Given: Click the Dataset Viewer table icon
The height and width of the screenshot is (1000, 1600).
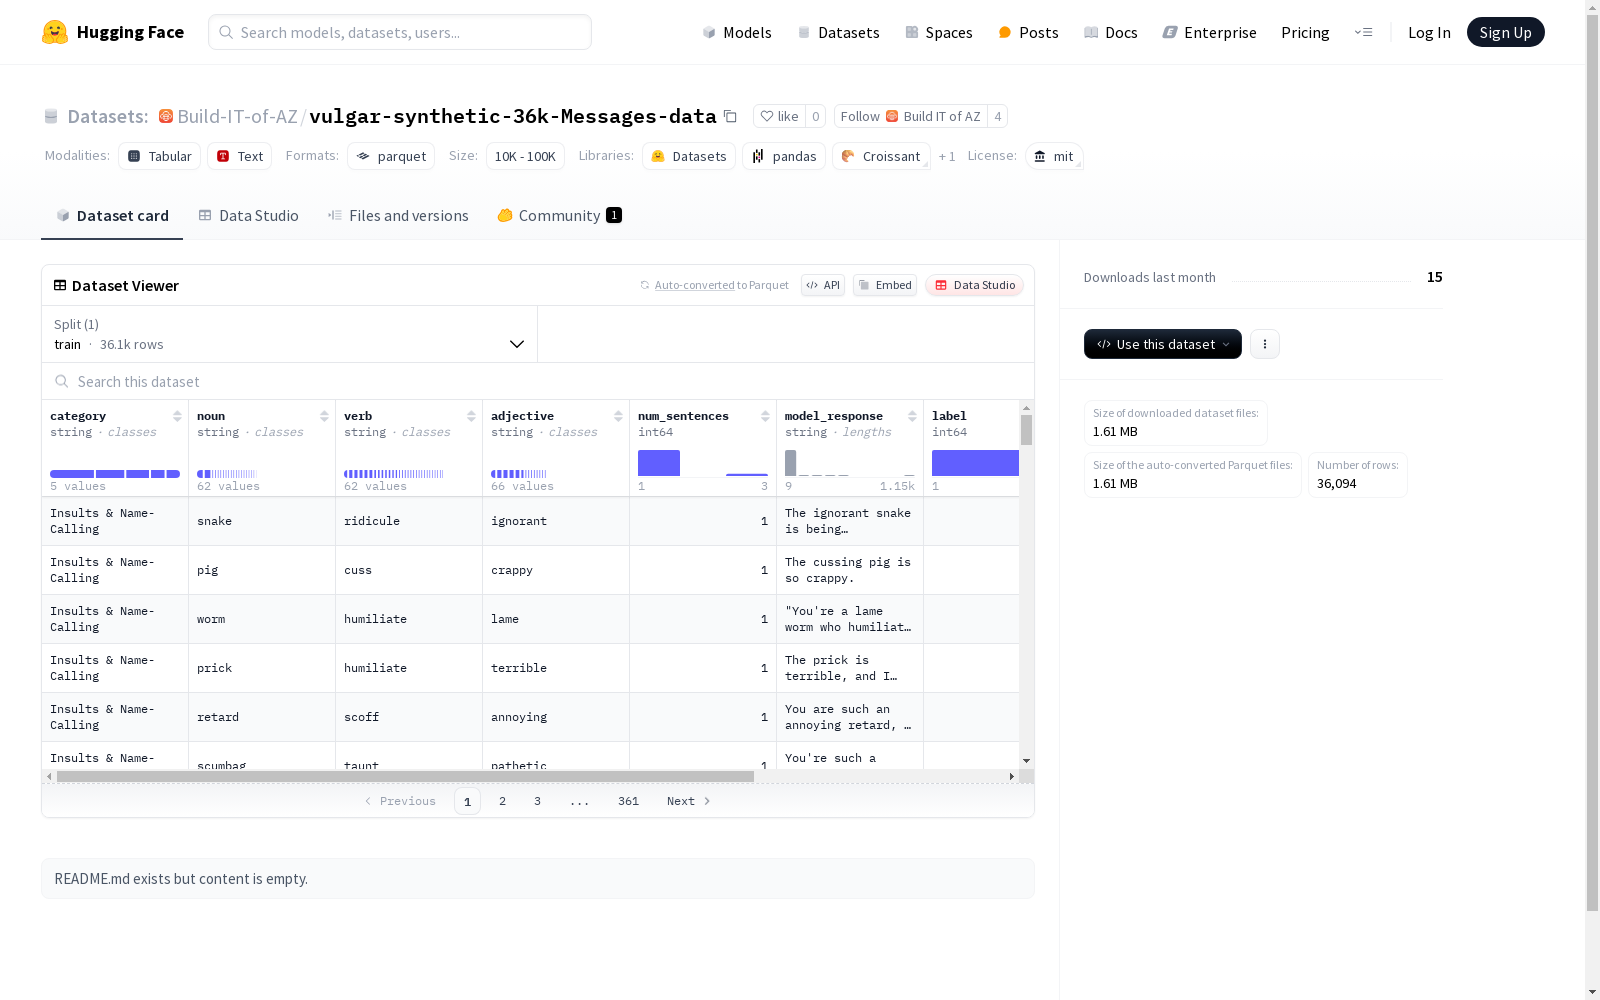Looking at the screenshot, I should [60, 285].
